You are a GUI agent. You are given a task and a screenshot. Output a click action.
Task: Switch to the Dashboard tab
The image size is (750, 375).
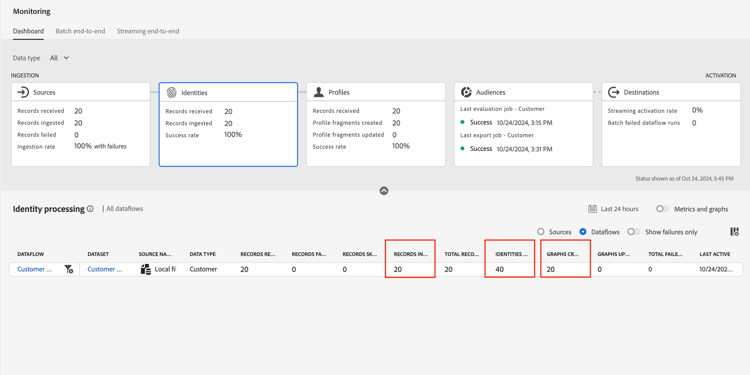[28, 31]
